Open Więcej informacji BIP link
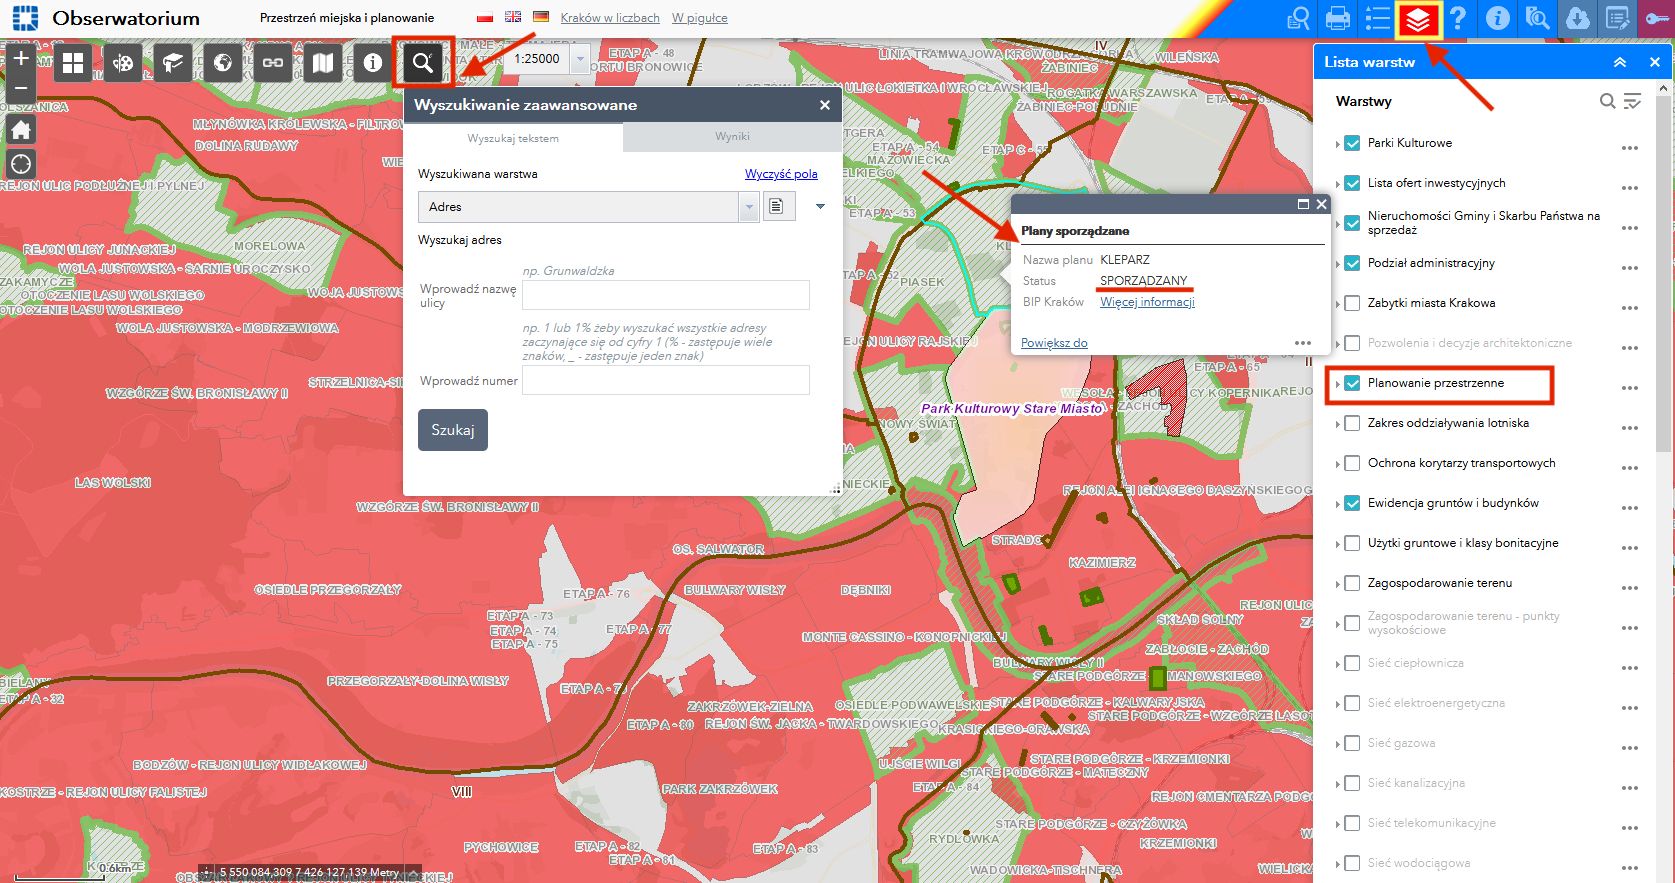The image size is (1675, 883). pyautogui.click(x=1147, y=302)
